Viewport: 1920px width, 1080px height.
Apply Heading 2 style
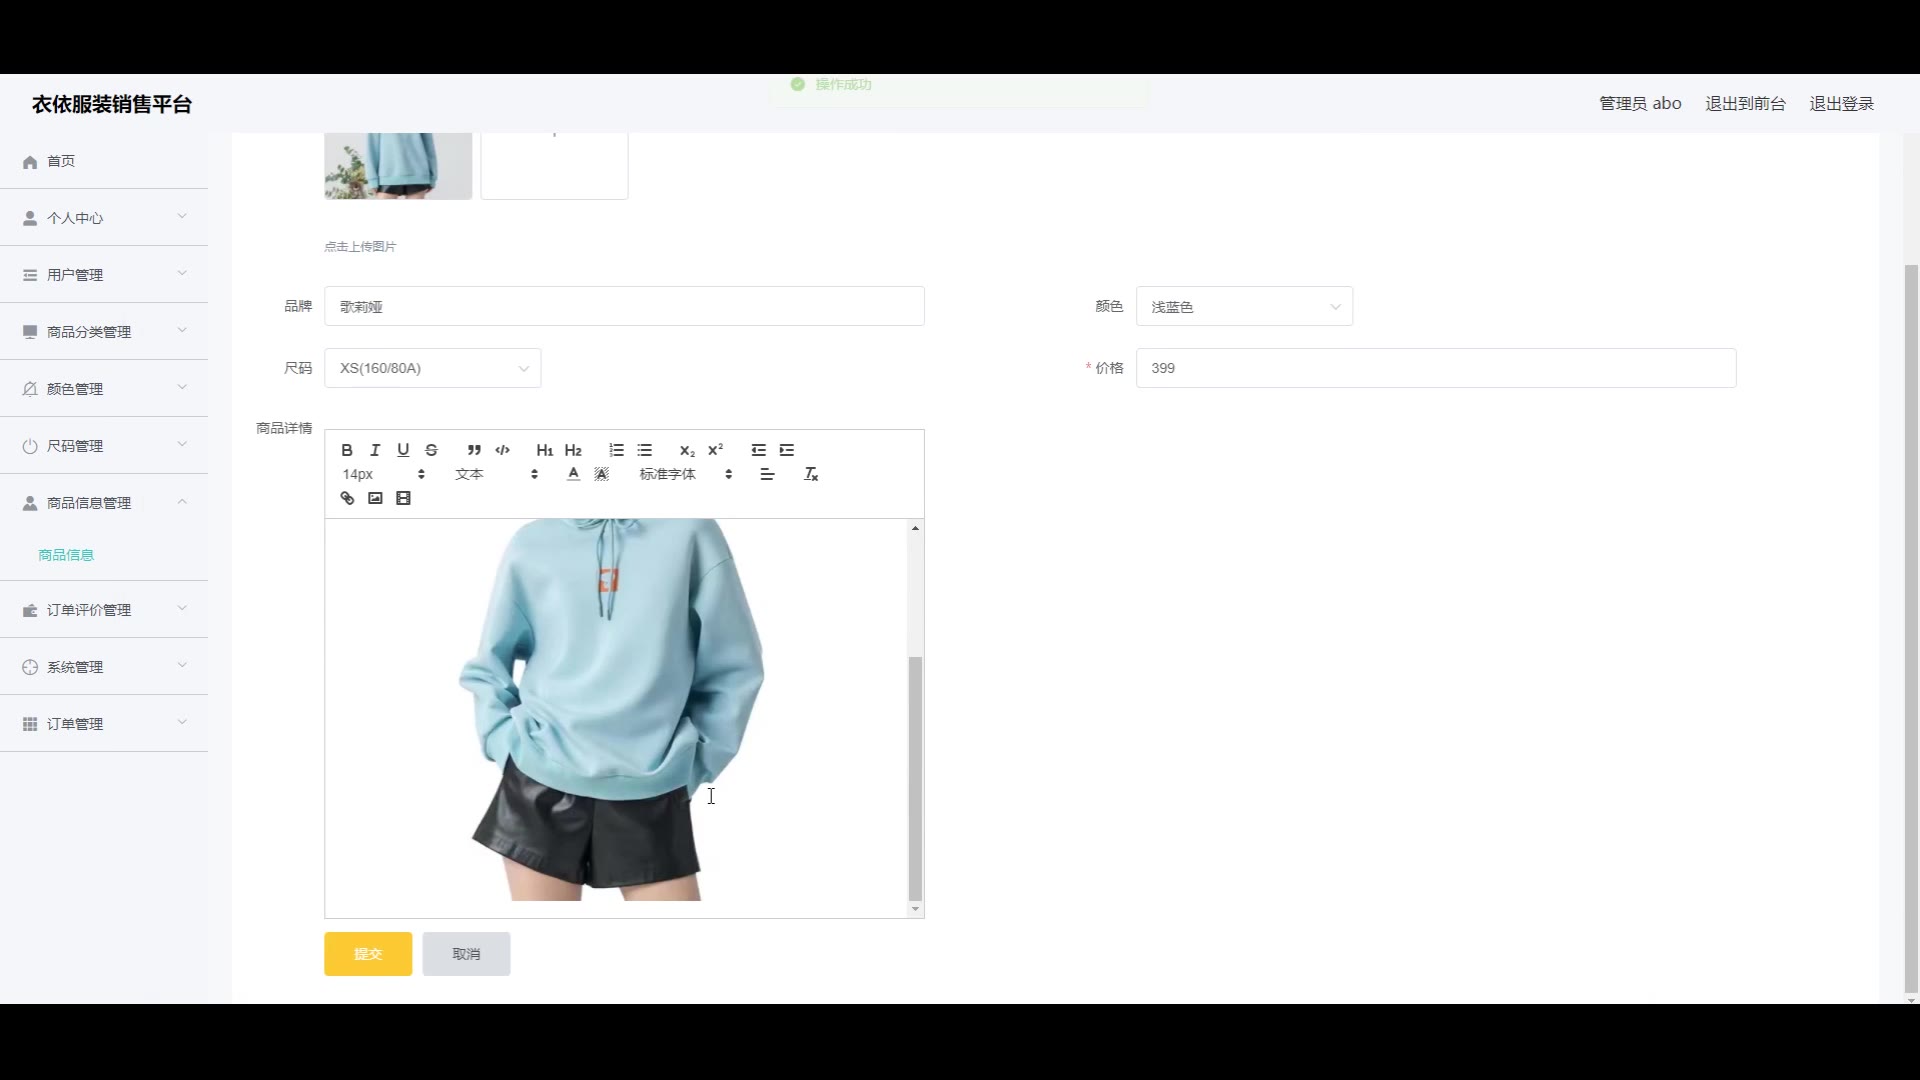click(573, 450)
